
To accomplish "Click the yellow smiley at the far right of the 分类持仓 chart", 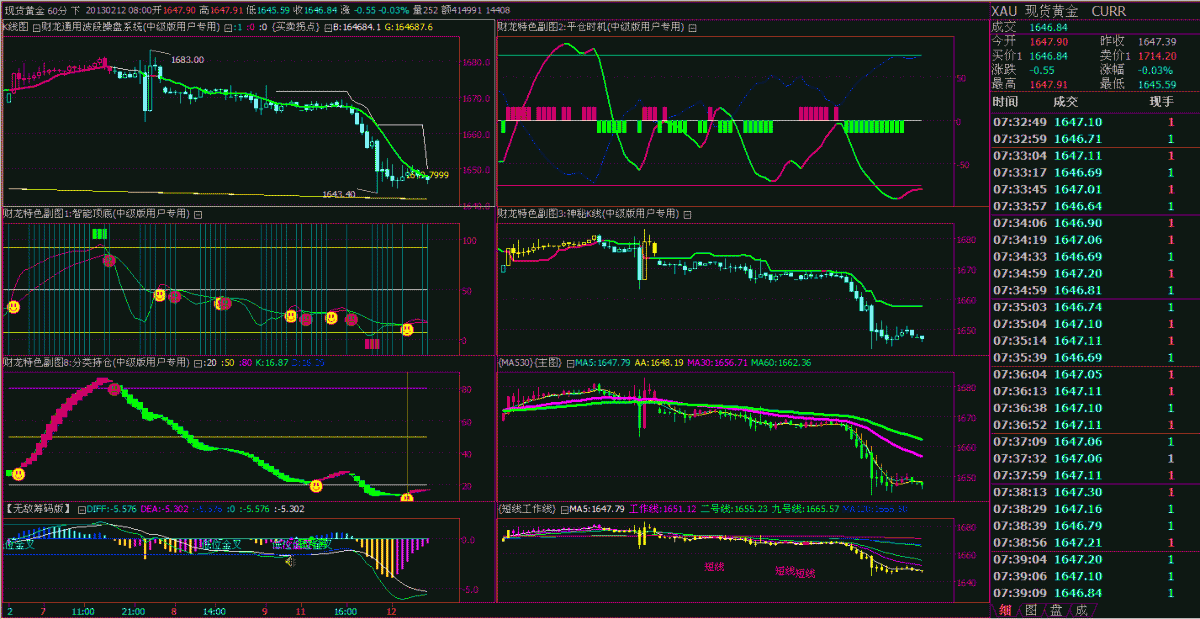I will click(x=407, y=497).
